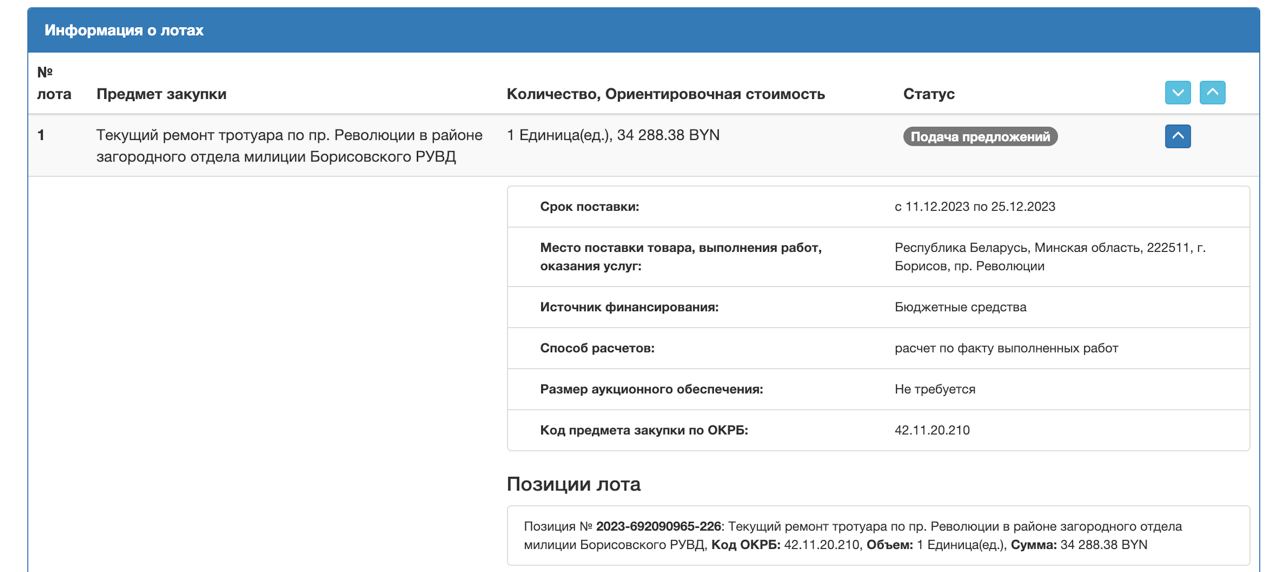Click the 'Не требуется' auction security value
1280x572 pixels.
(x=935, y=389)
